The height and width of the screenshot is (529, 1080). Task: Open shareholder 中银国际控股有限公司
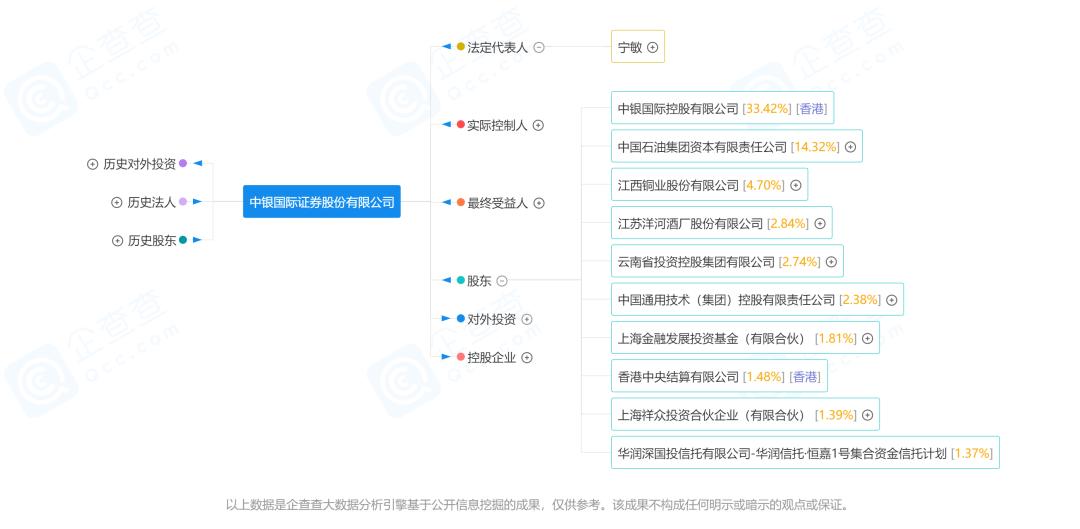pos(723,108)
